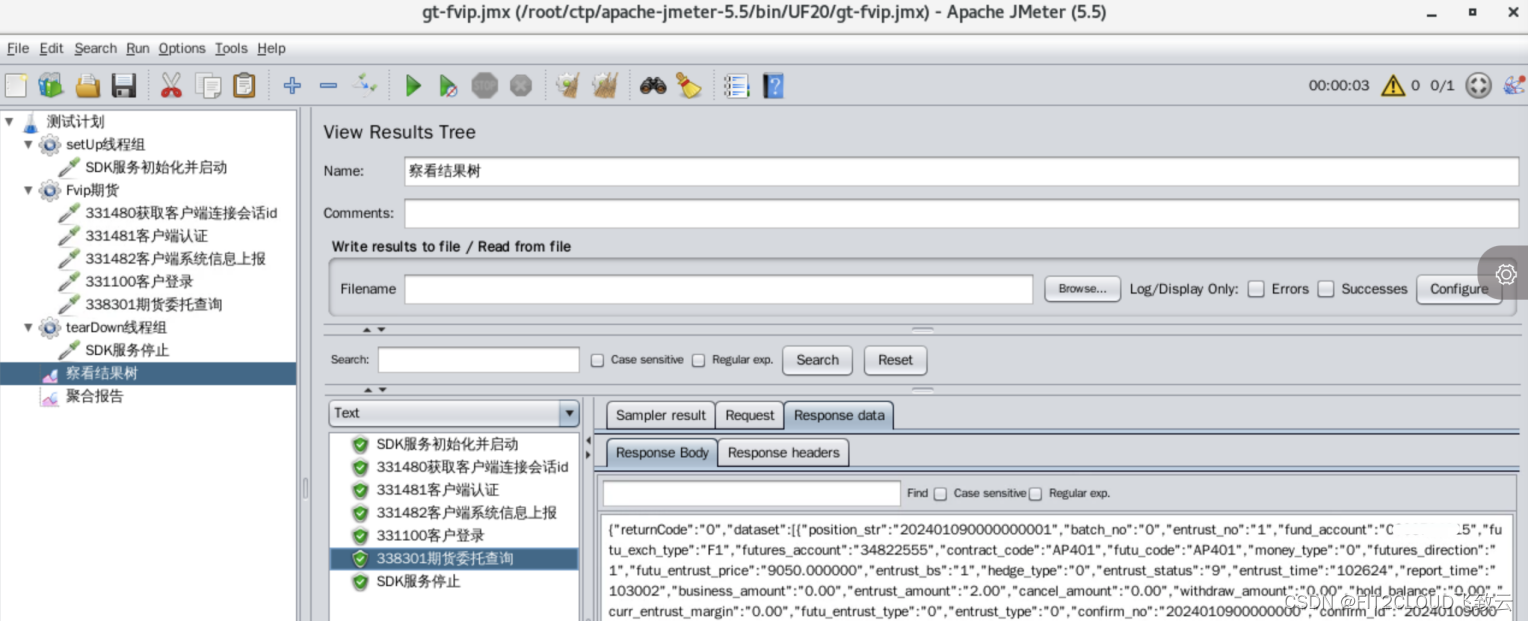The height and width of the screenshot is (621, 1528).
Task: Open the Text renderer dropdown
Action: pos(454,413)
